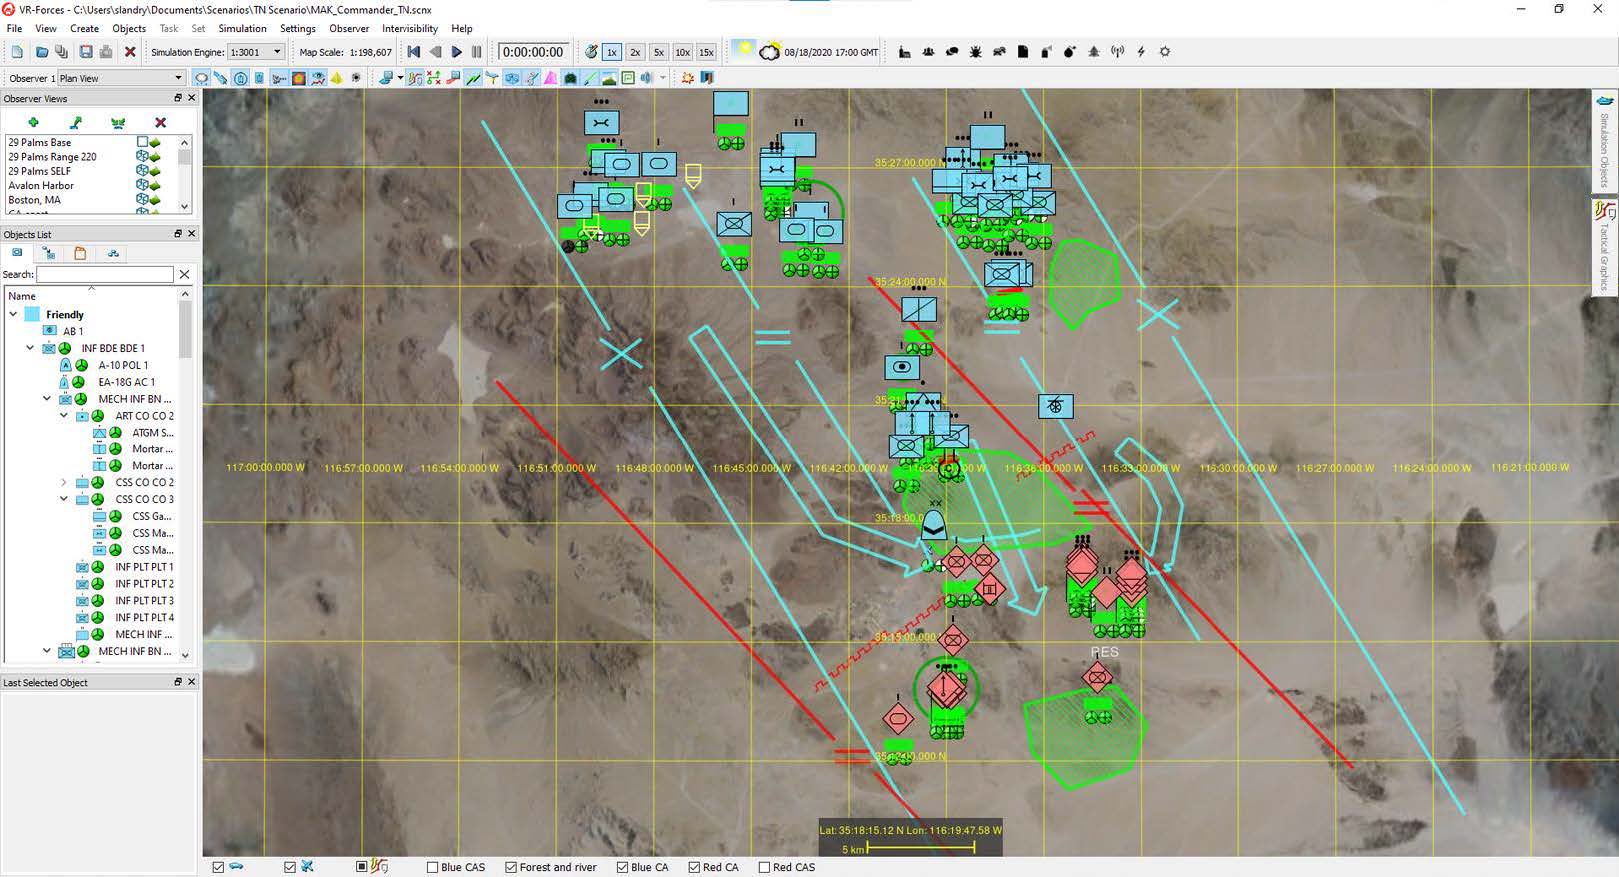Viewport: 1619px width, 877px height.
Task: Switch to first Objects List tab
Action: 17,253
